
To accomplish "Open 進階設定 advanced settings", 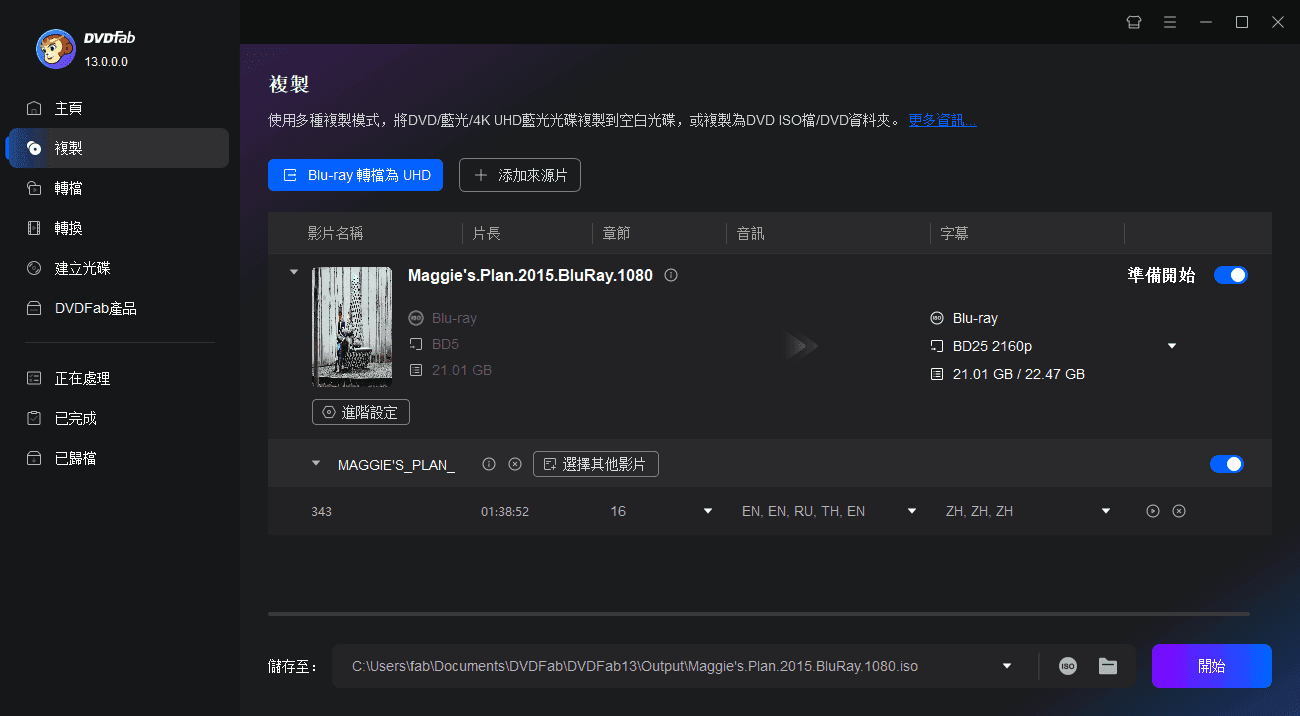I will pyautogui.click(x=361, y=412).
